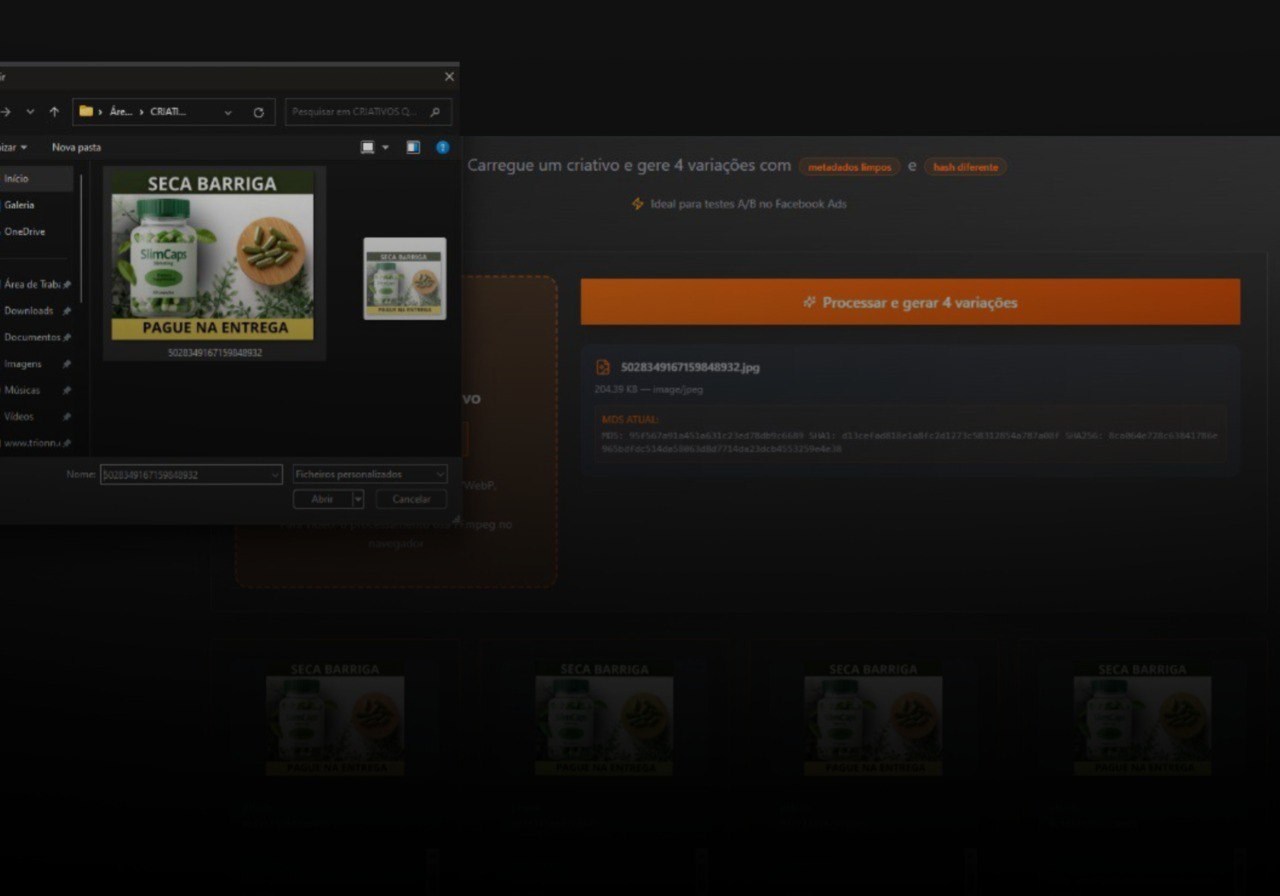Click the Cancelar button

tap(411, 499)
